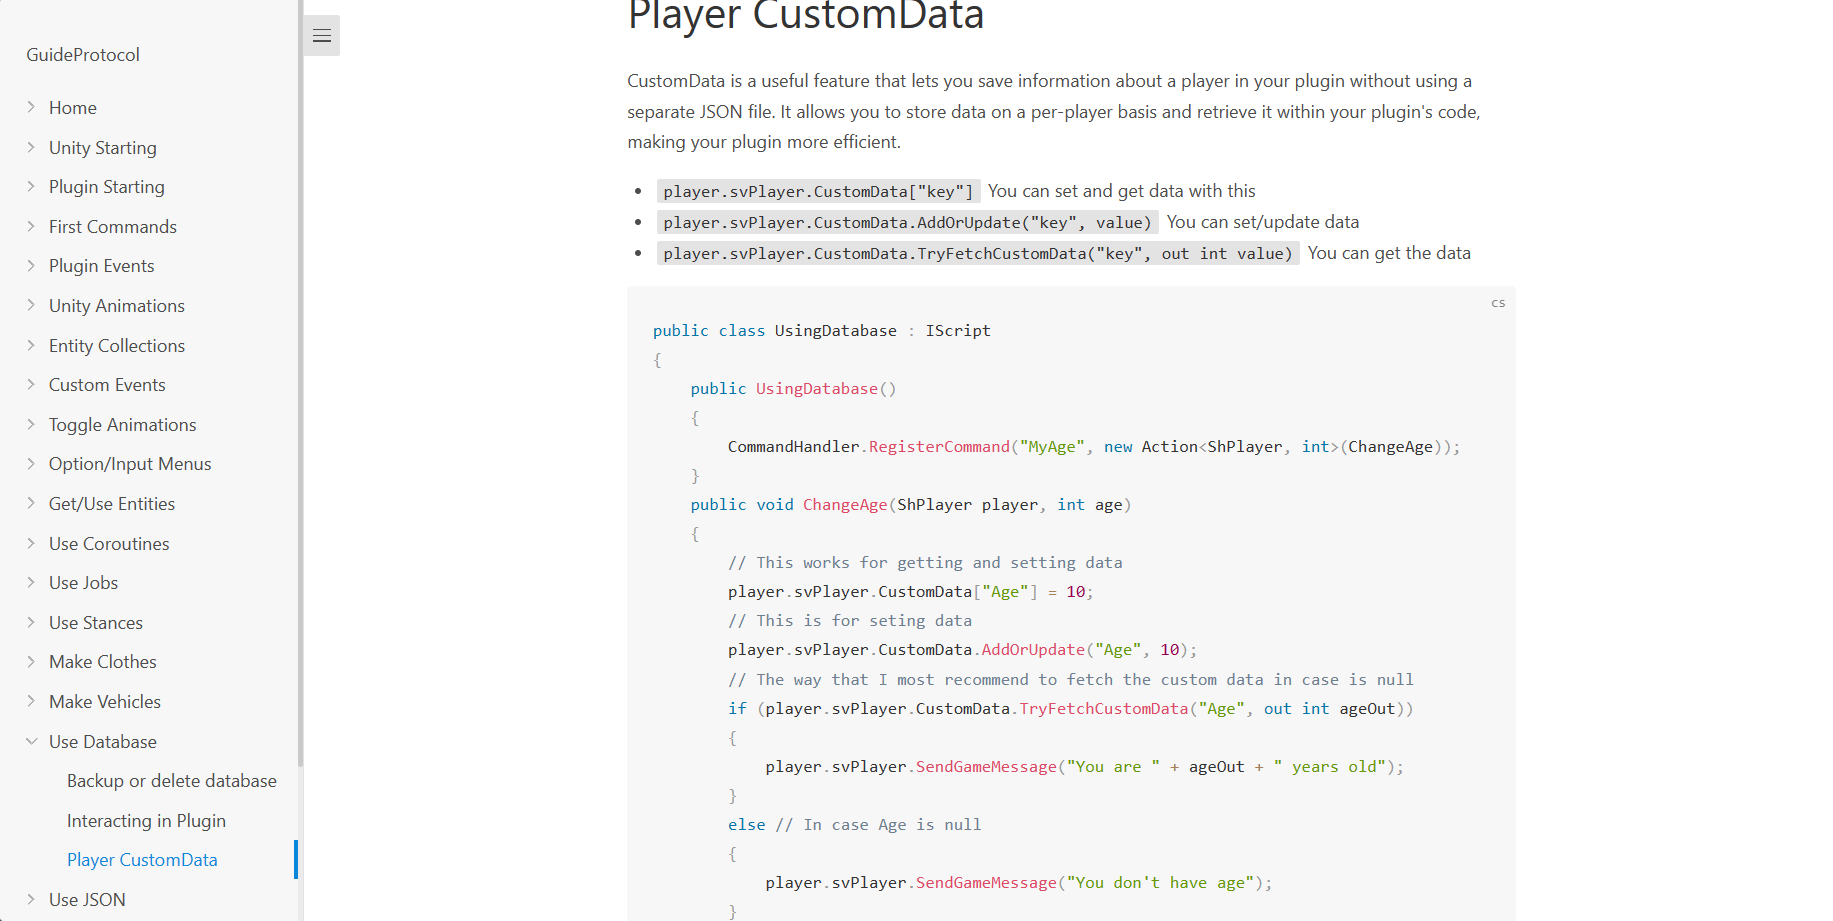
Task: Select the Player CustomData sidebar entry
Action: click(x=142, y=860)
